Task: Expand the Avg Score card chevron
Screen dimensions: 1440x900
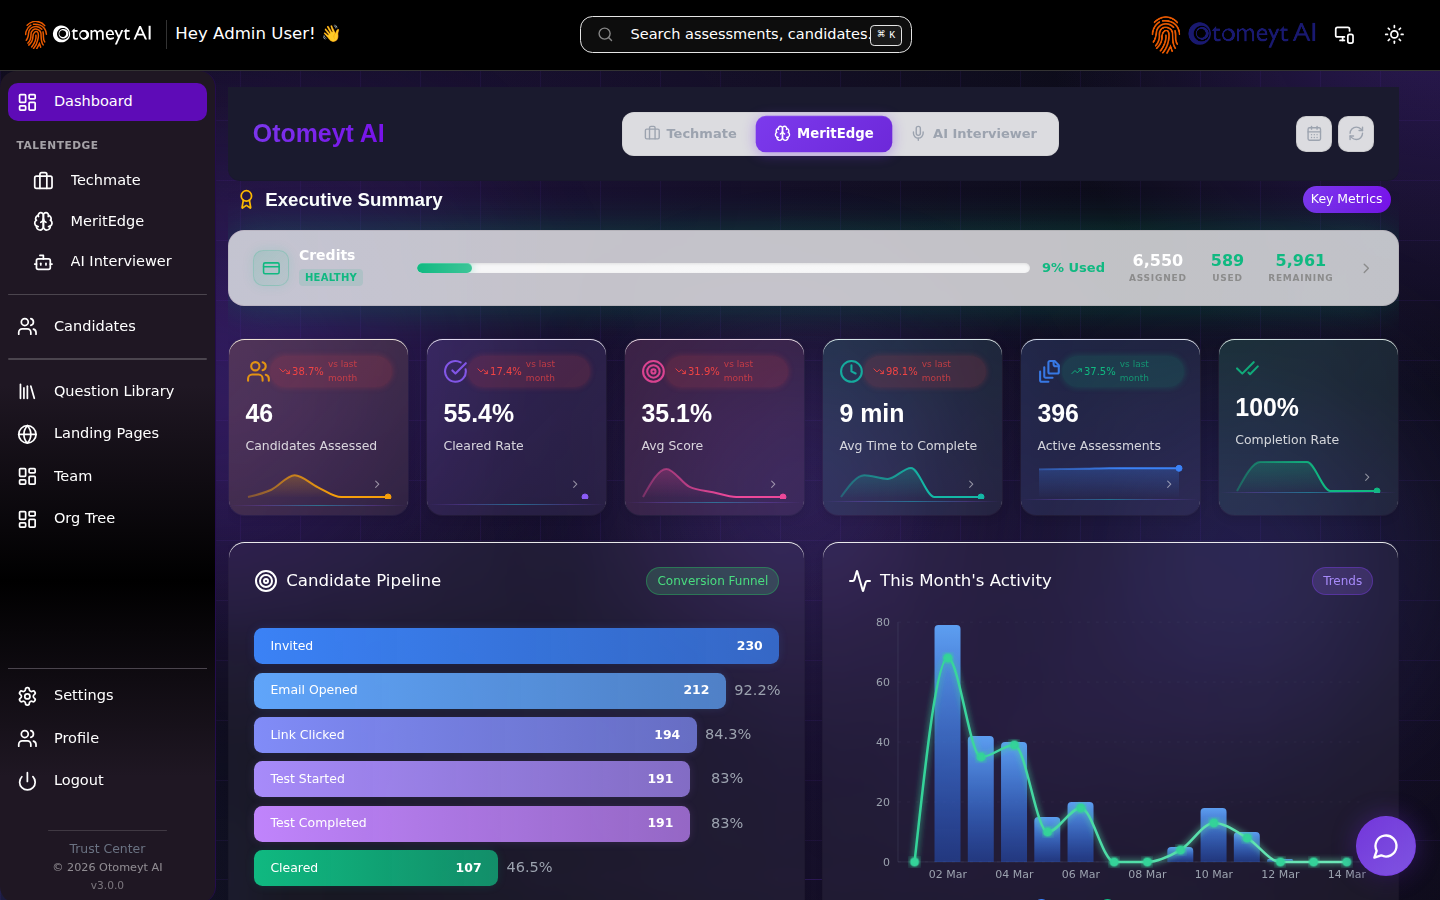Action: (773, 484)
